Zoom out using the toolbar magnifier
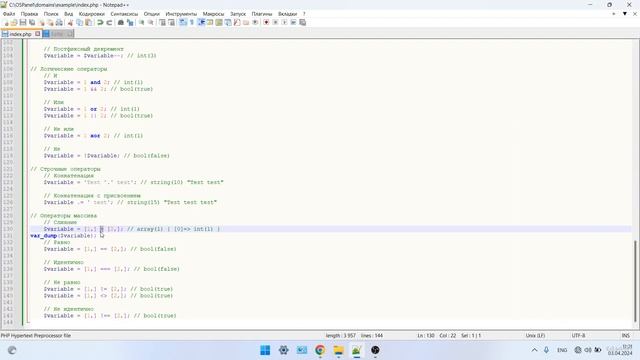 pyautogui.click(x=151, y=22)
